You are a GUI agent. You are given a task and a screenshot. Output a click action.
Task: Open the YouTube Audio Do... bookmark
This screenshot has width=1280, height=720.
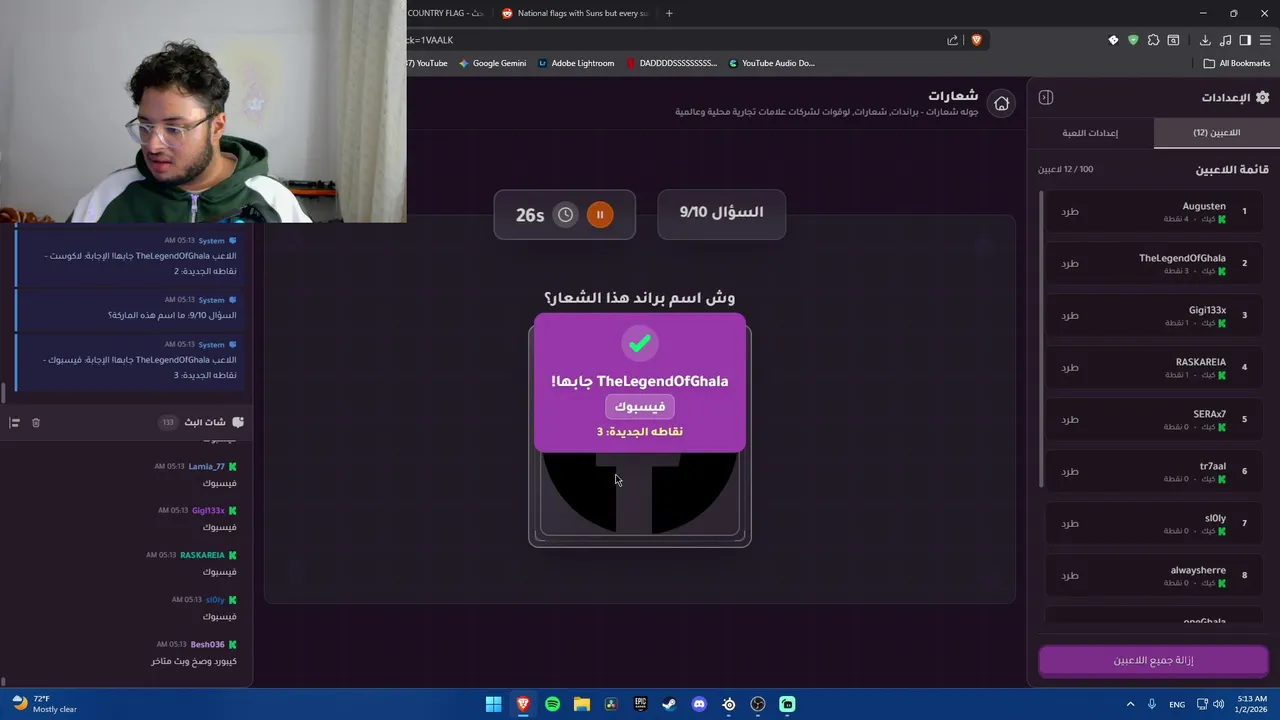771,63
